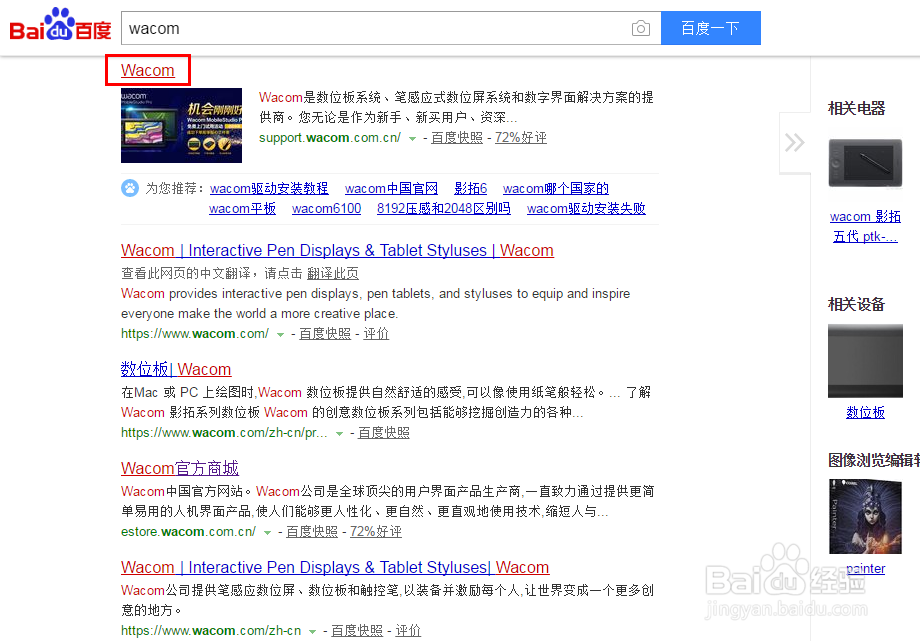920x641 pixels.
Task: Open suggestion 影拓6
Action: pyautogui.click(x=471, y=188)
